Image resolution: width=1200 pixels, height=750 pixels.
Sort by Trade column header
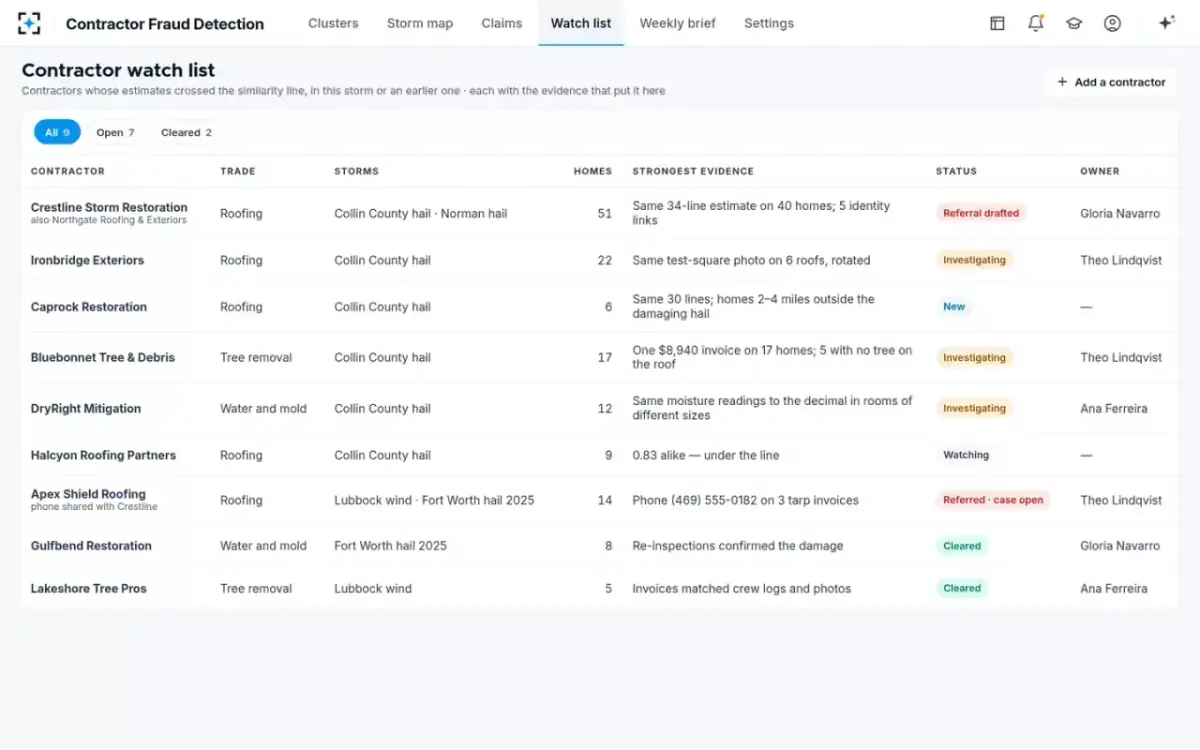tap(238, 171)
